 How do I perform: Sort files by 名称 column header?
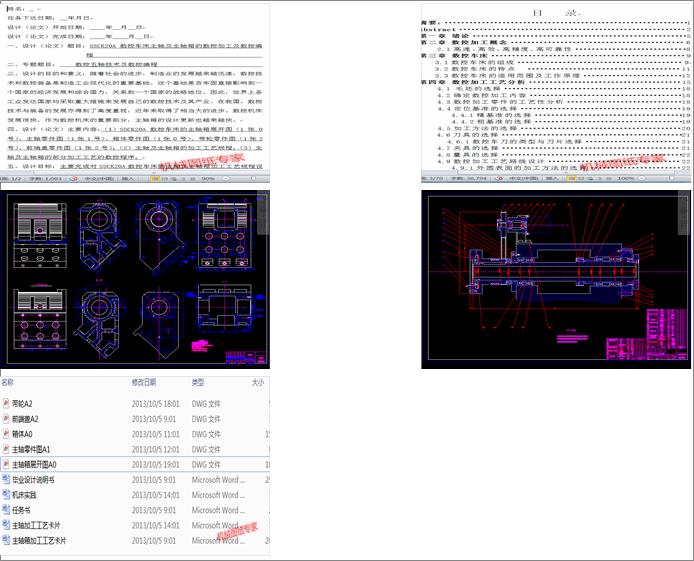8,383
